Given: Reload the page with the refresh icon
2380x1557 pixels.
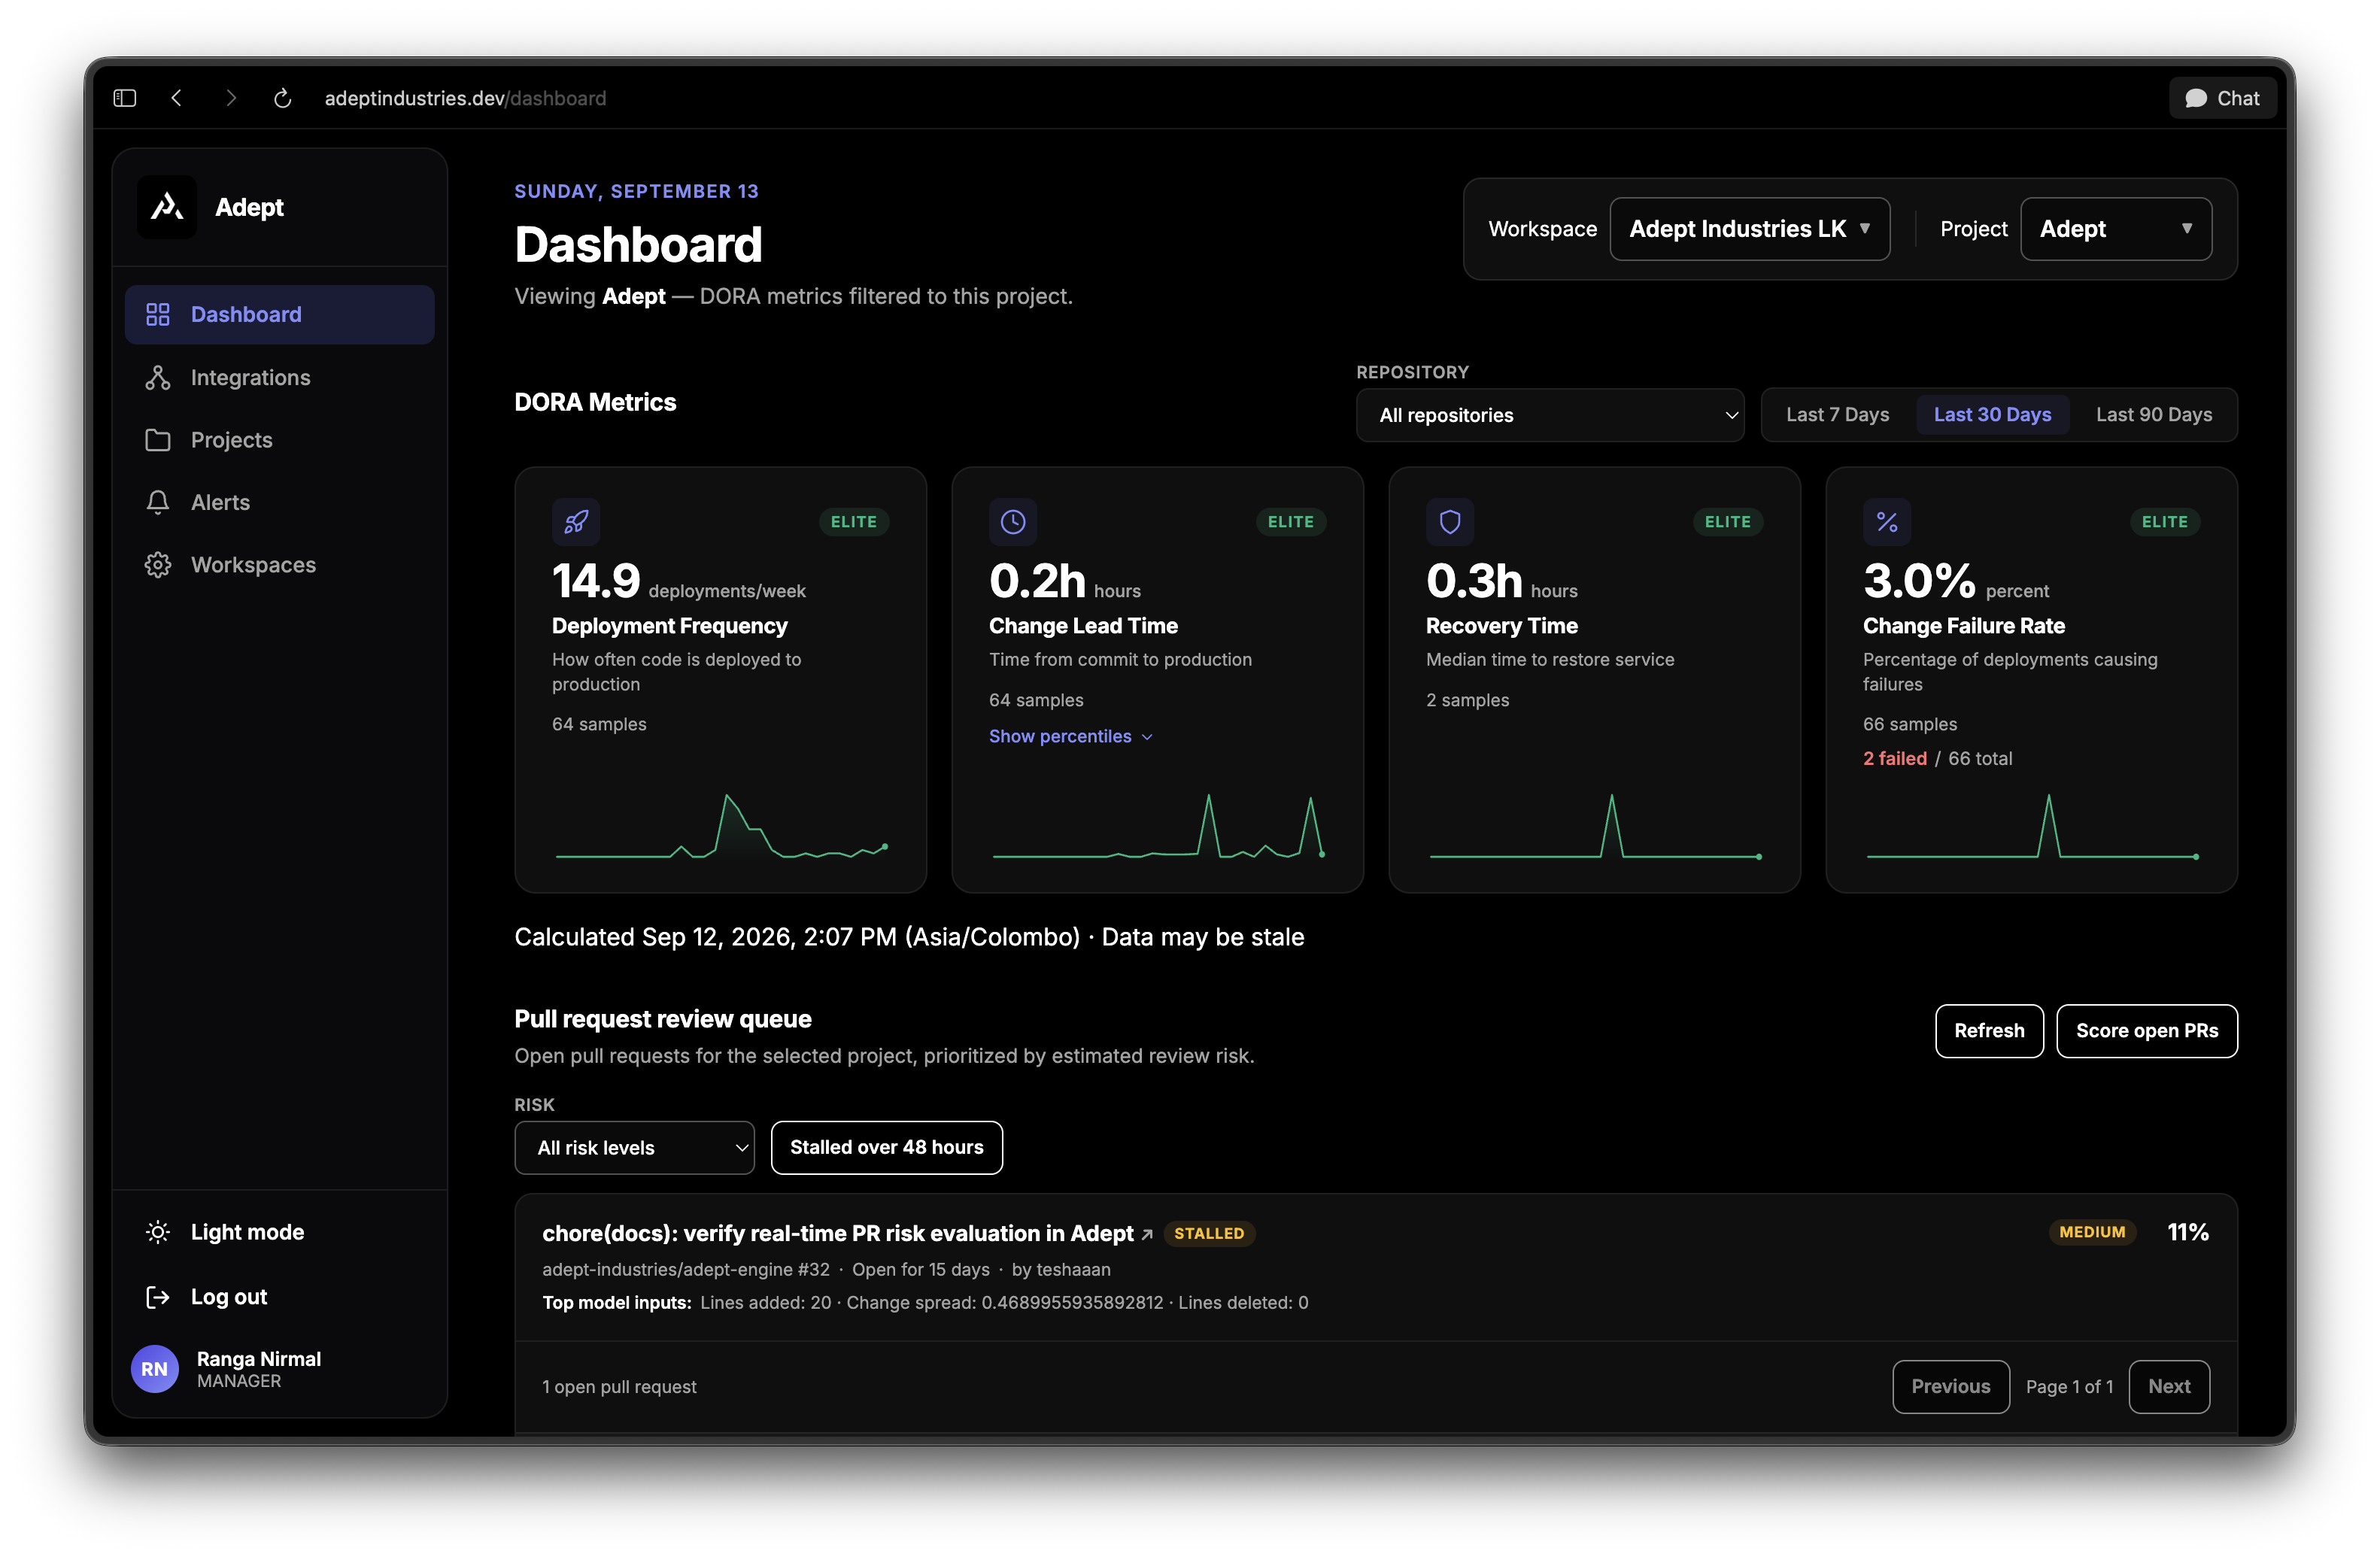Looking at the screenshot, I should click(283, 98).
